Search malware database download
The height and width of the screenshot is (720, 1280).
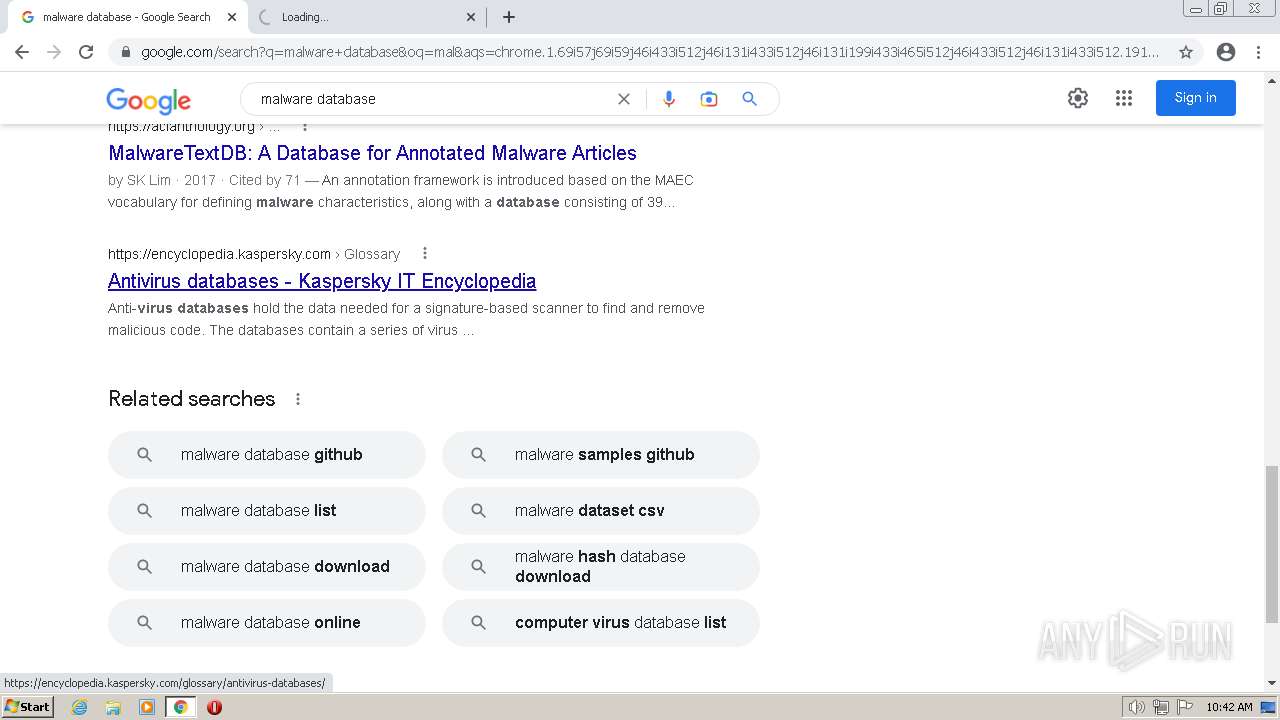267,567
